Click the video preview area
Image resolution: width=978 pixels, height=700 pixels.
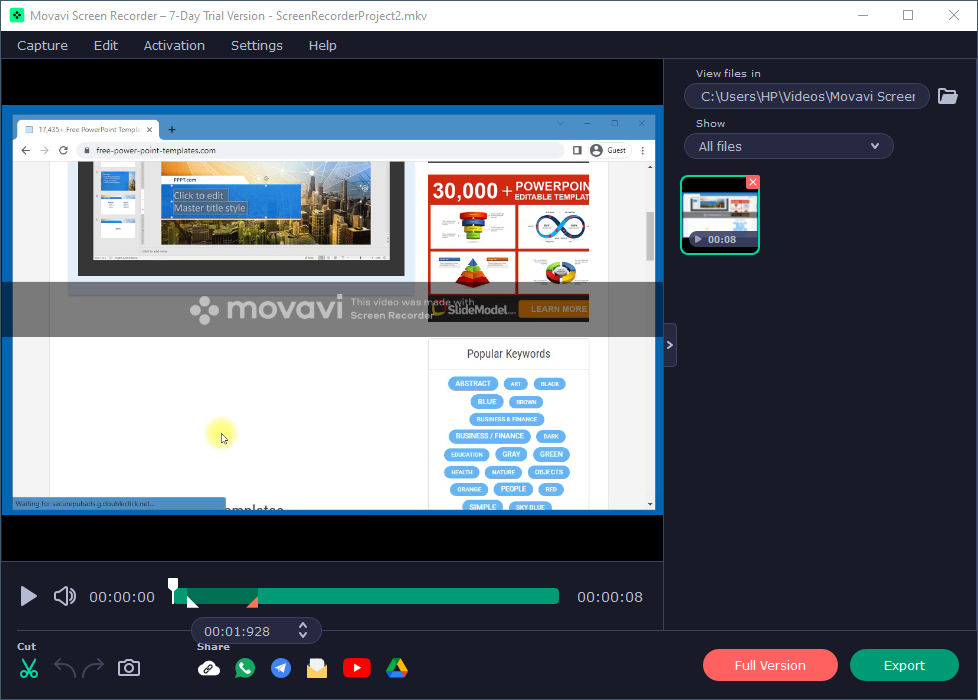pyautogui.click(x=332, y=310)
